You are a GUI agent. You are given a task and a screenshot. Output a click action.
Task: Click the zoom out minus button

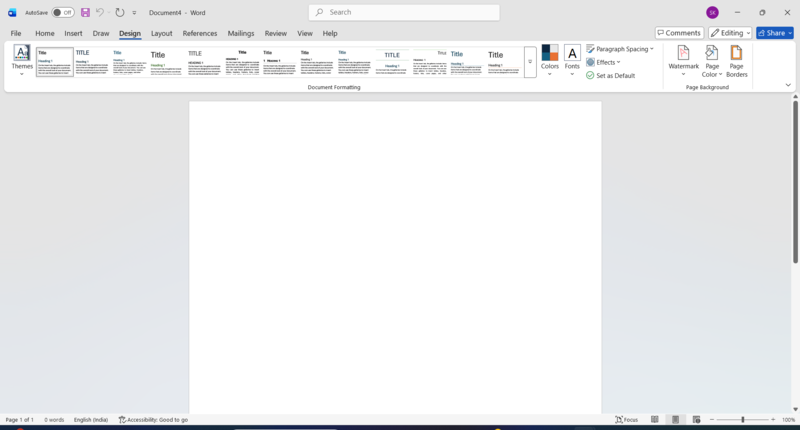pyautogui.click(x=712, y=420)
